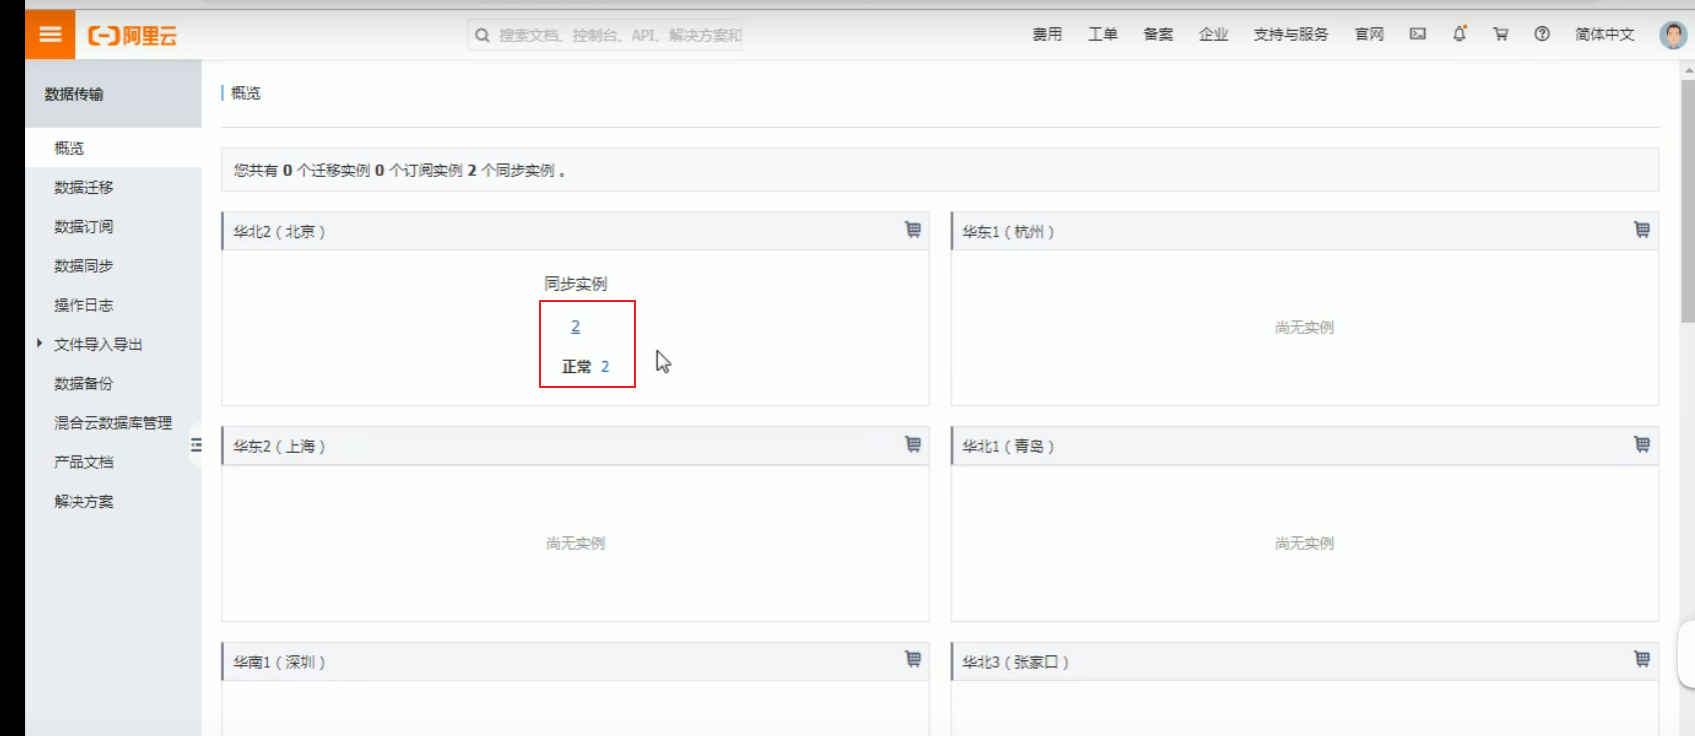Open 产品文档 in the sidebar
Image resolution: width=1695 pixels, height=736 pixels.
click(84, 462)
